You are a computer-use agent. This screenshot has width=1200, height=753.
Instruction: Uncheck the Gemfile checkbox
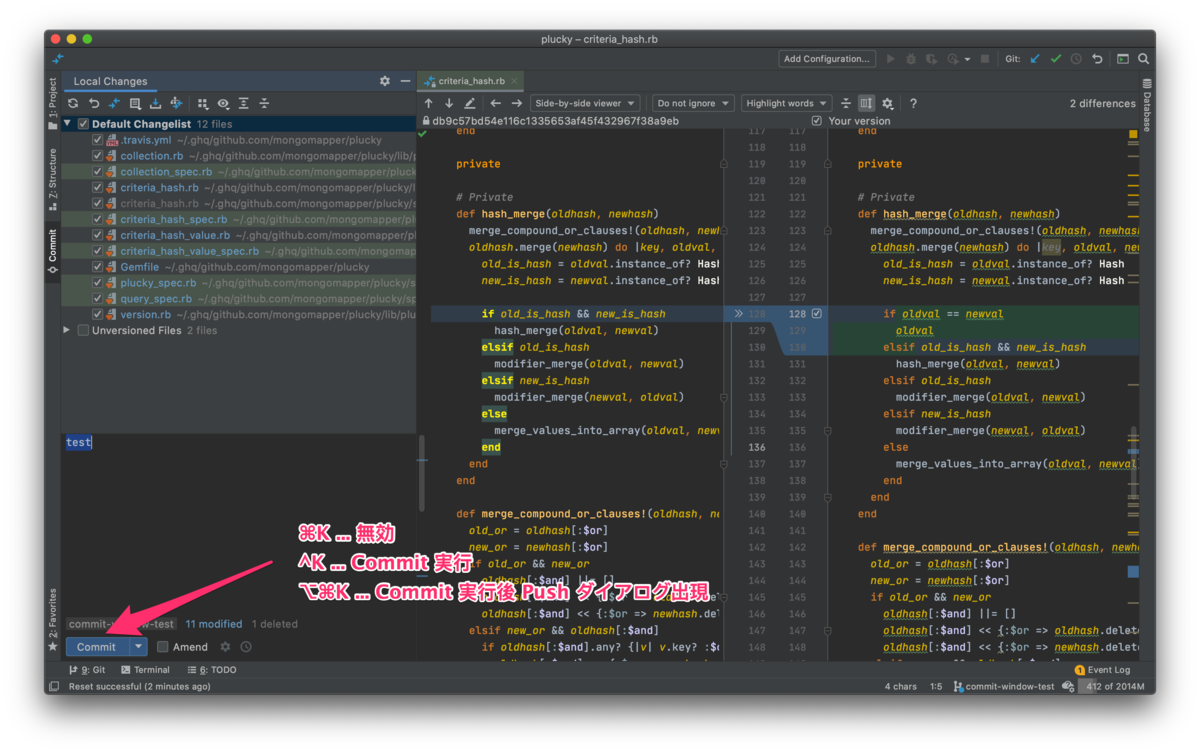(97, 267)
